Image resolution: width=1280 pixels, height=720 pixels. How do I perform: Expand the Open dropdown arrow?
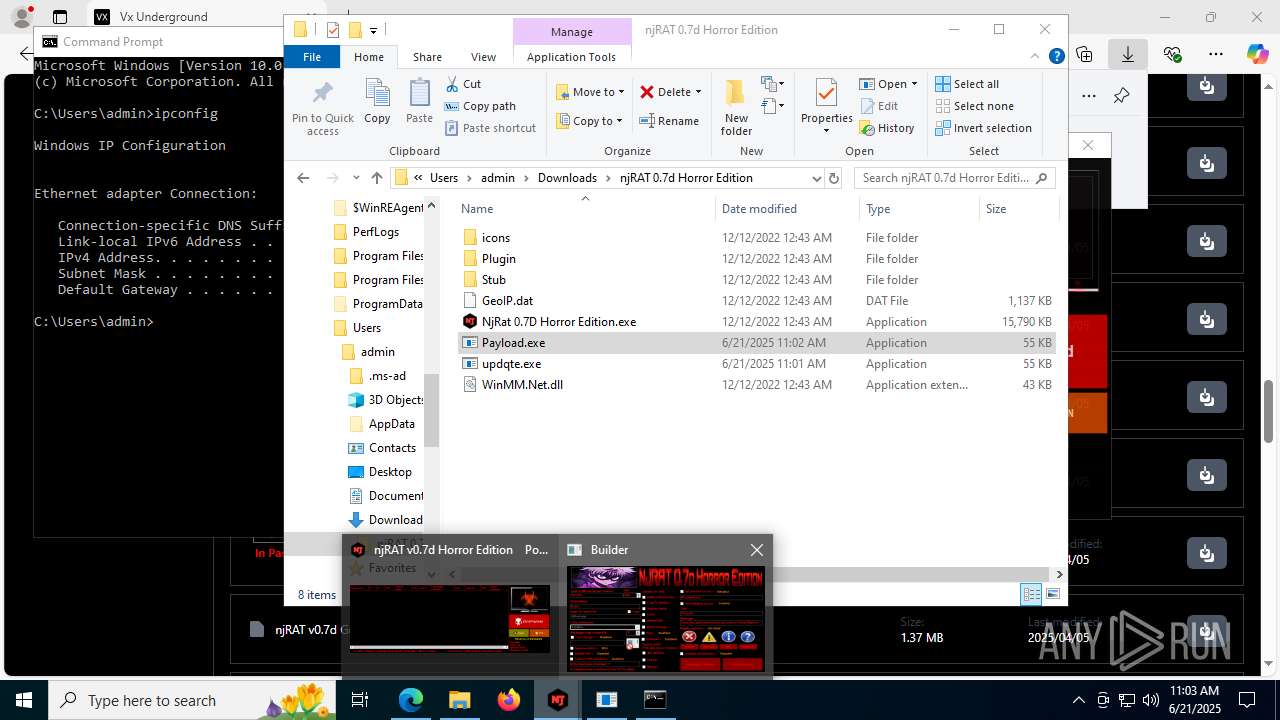tap(914, 84)
